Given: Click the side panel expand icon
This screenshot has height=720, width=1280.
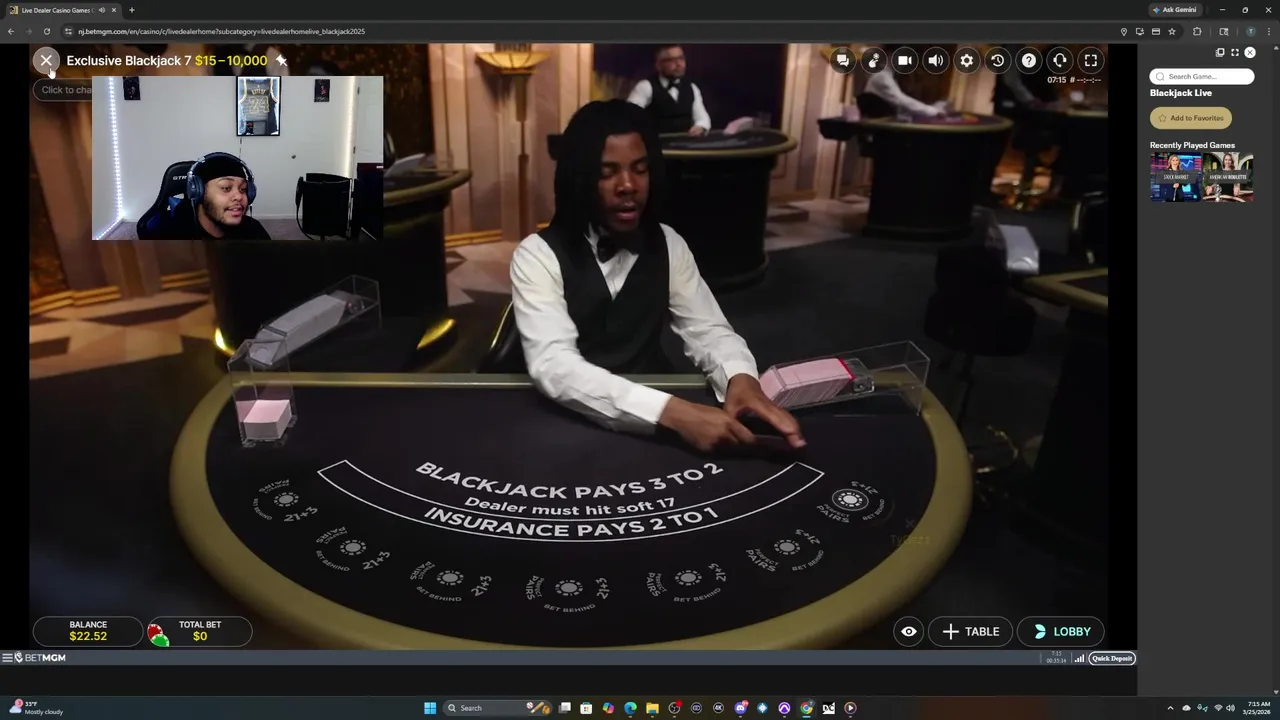Looking at the screenshot, I should point(1235,52).
